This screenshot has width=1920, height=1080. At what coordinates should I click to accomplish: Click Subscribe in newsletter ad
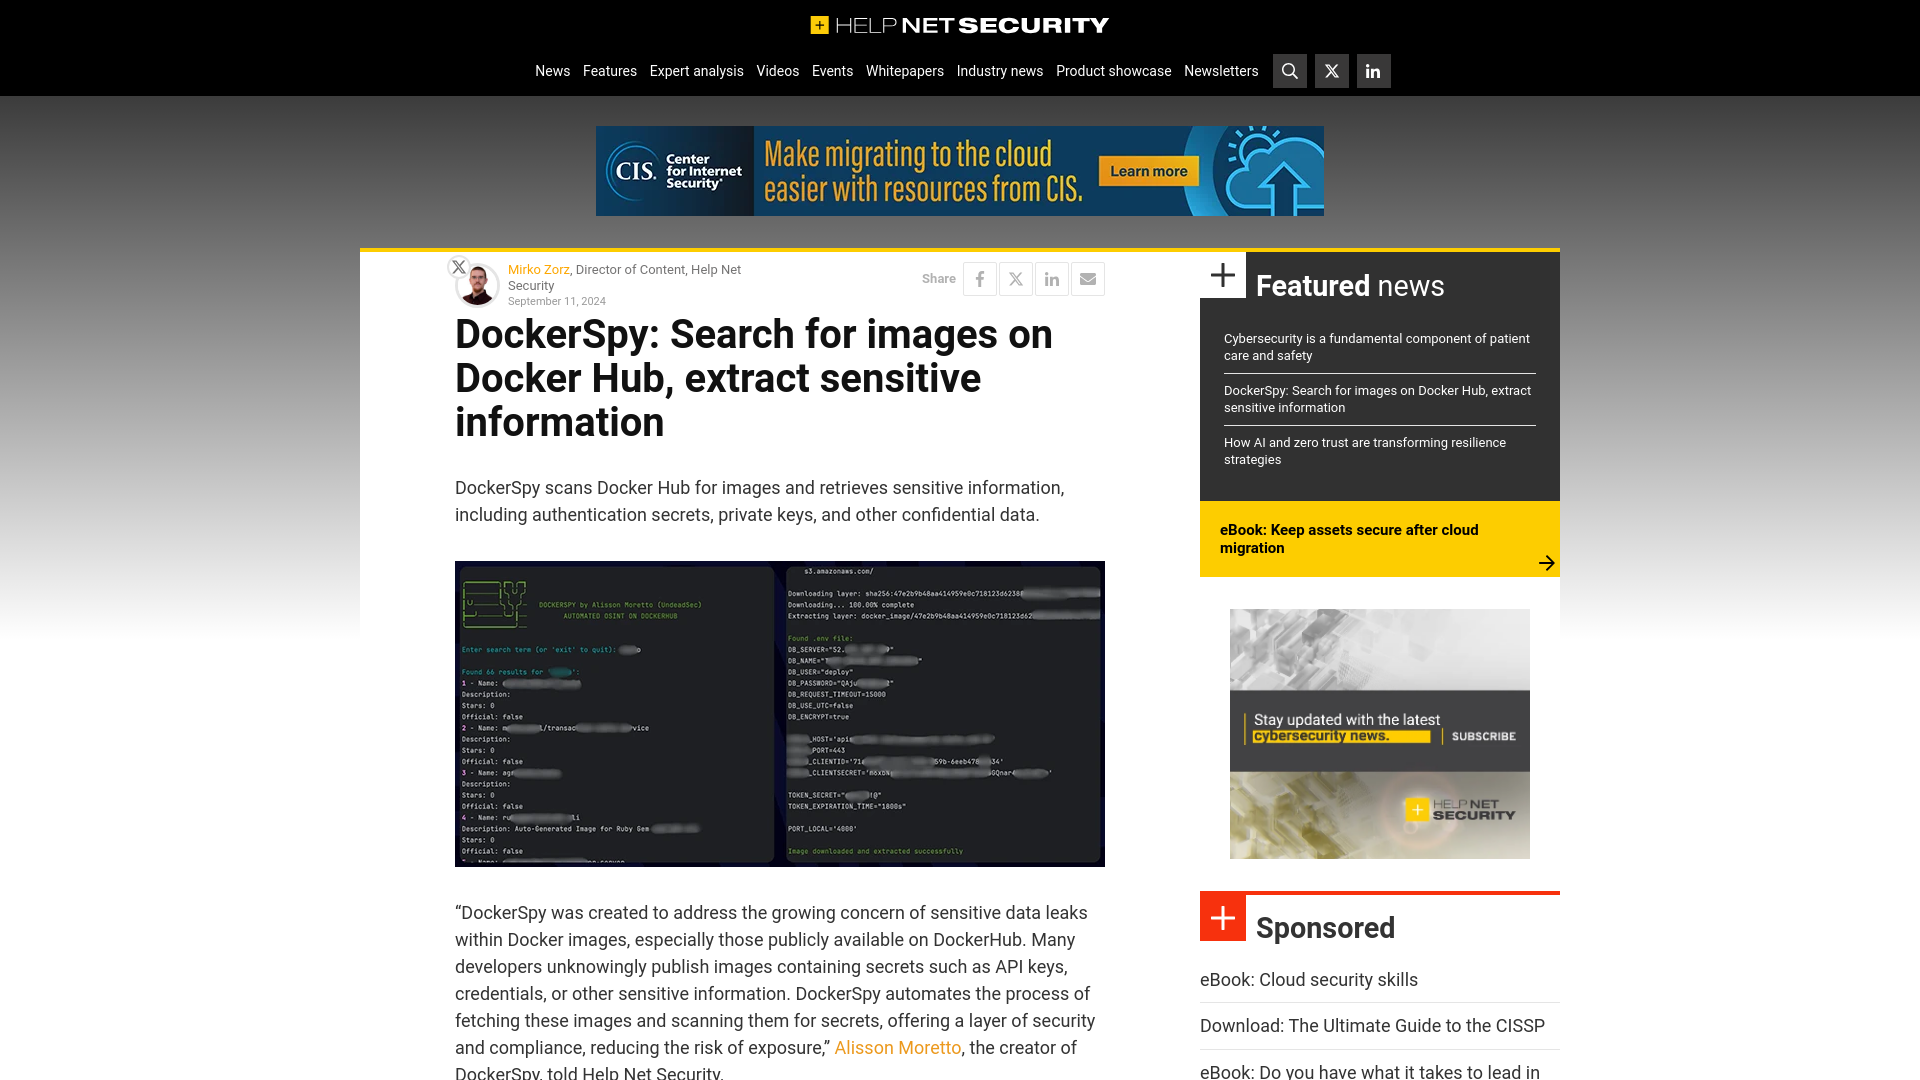[x=1483, y=736]
